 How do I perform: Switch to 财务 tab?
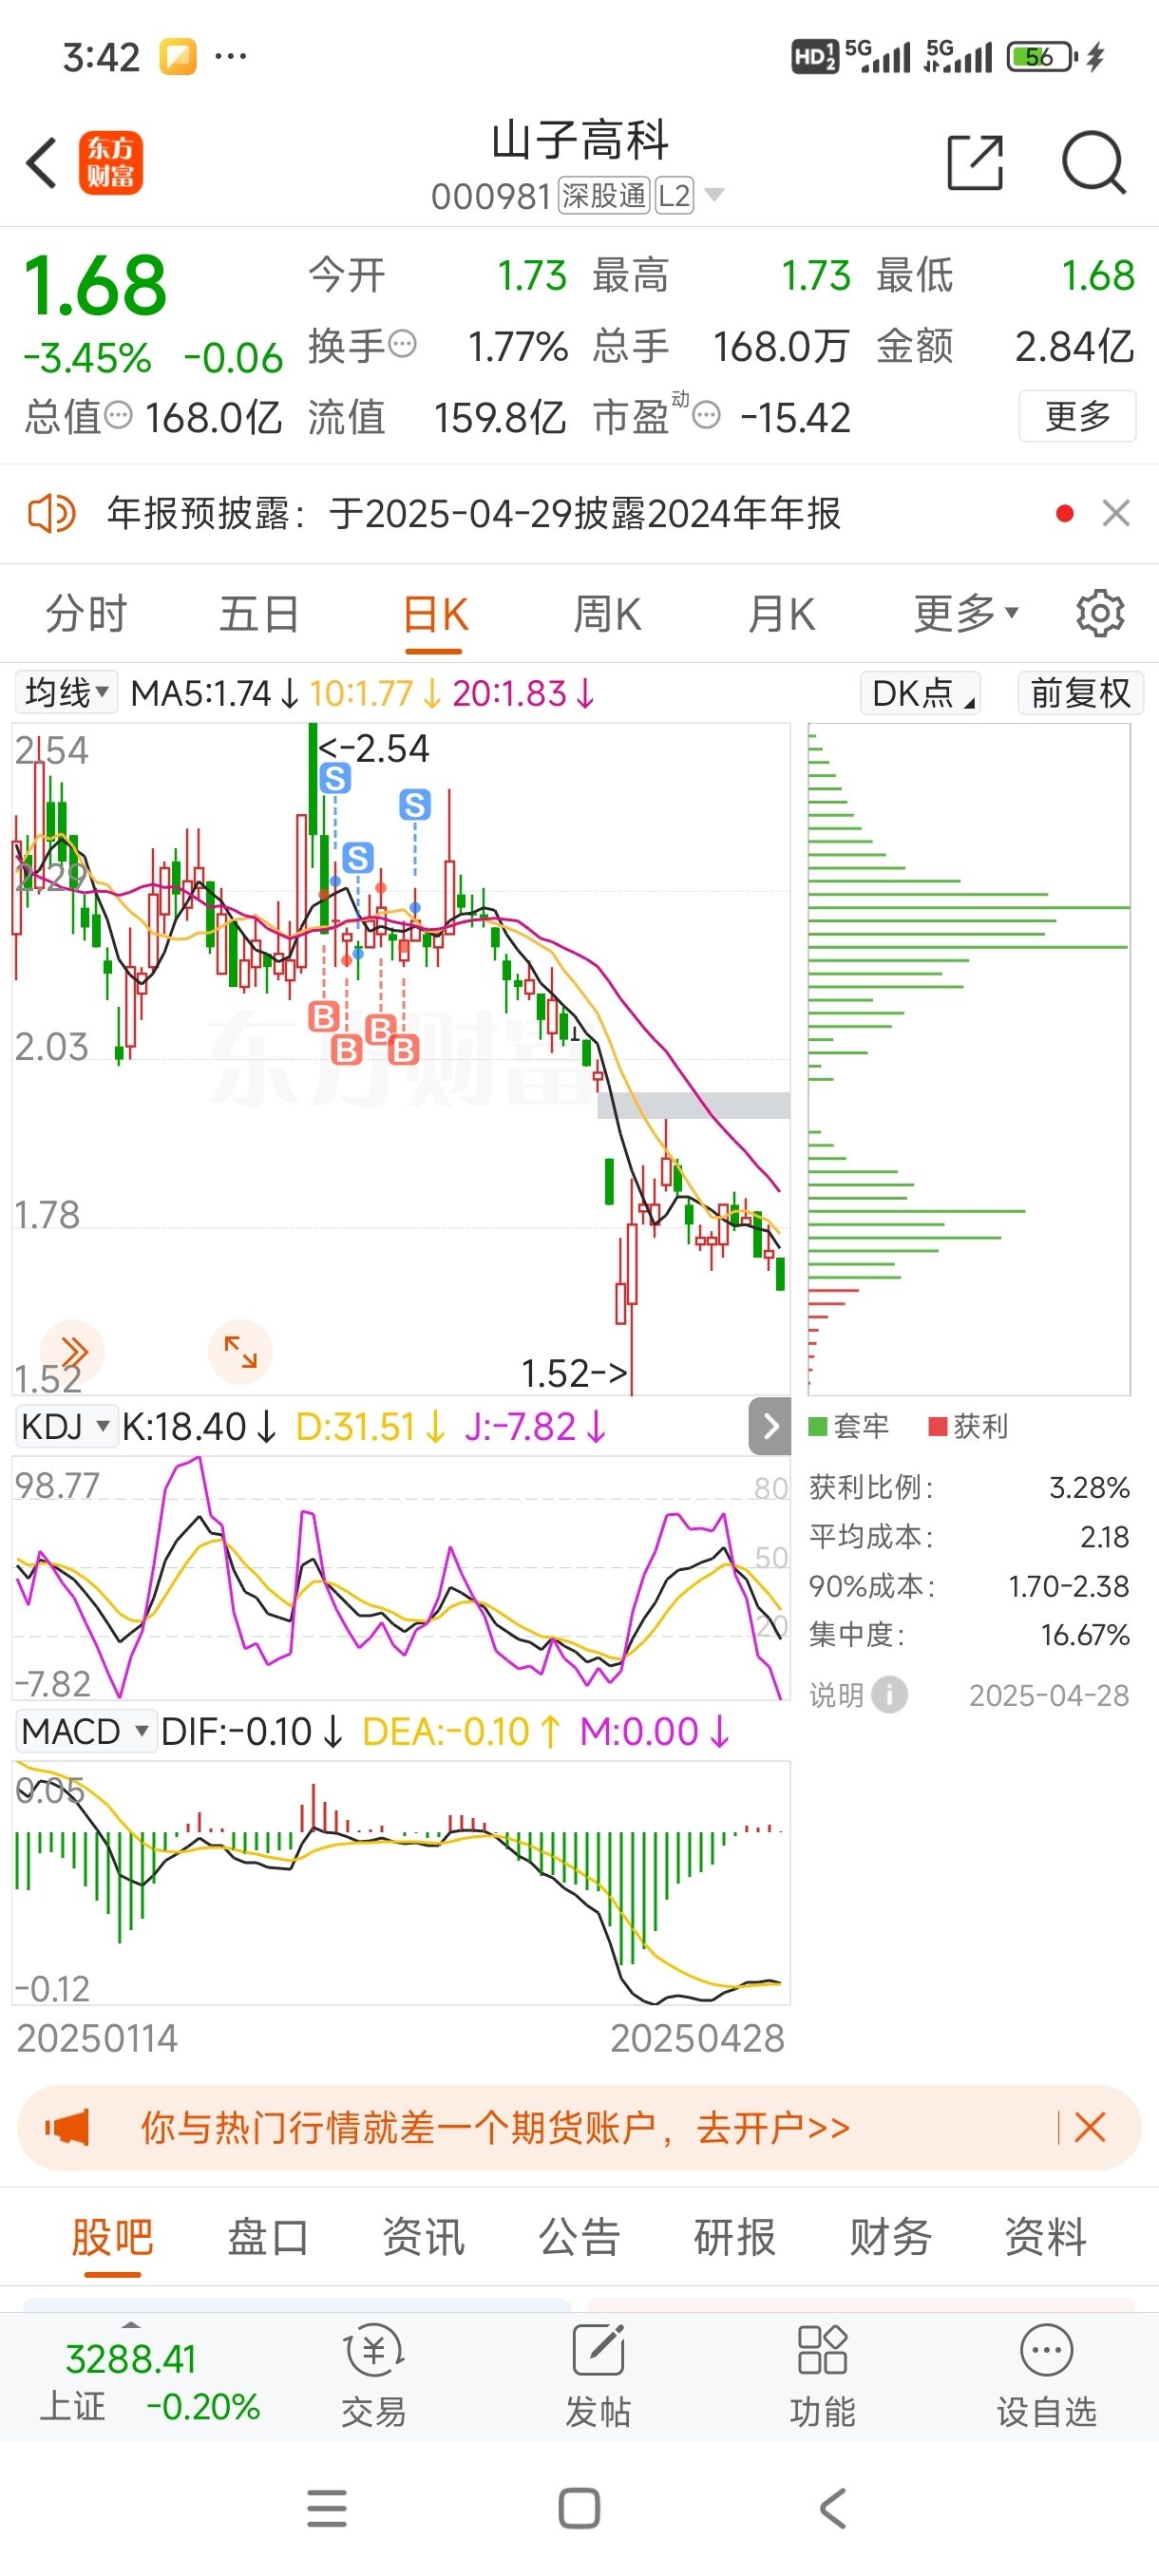[891, 2237]
